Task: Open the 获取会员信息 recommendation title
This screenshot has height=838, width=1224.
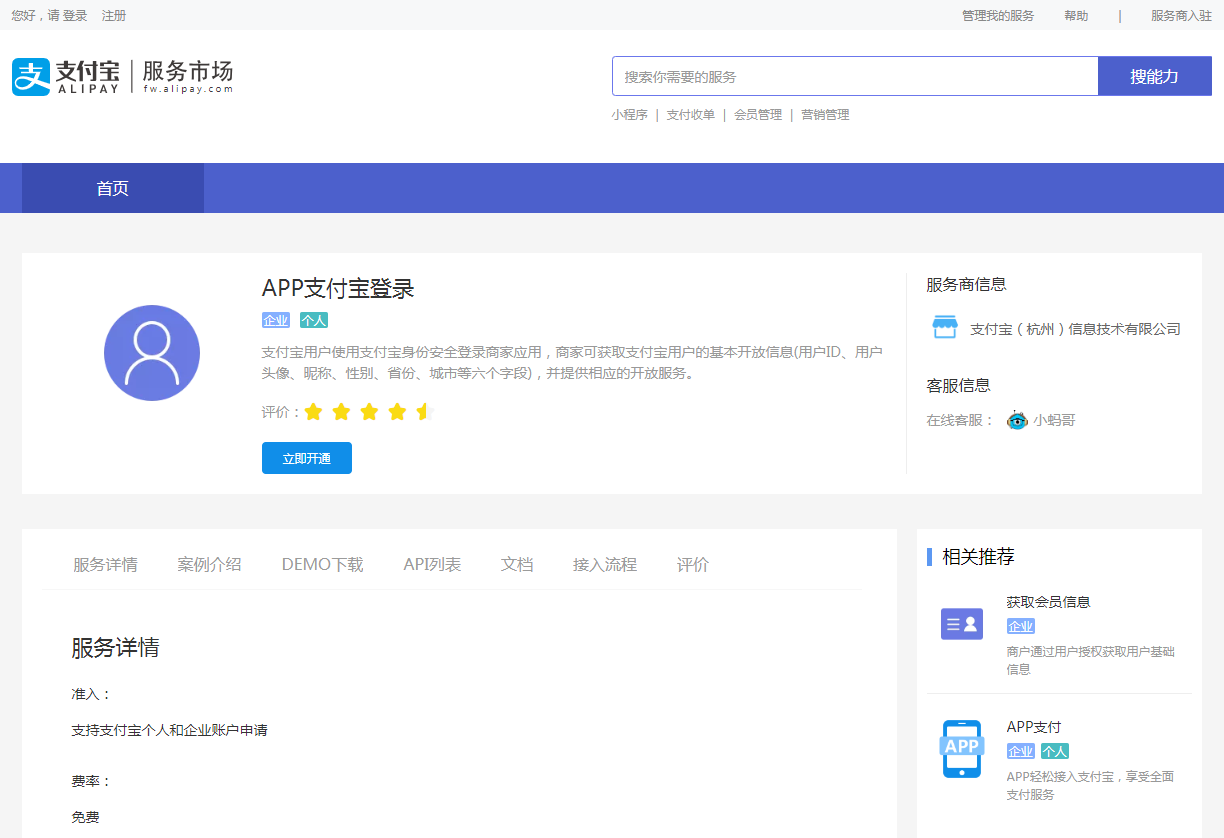Action: click(x=1049, y=602)
